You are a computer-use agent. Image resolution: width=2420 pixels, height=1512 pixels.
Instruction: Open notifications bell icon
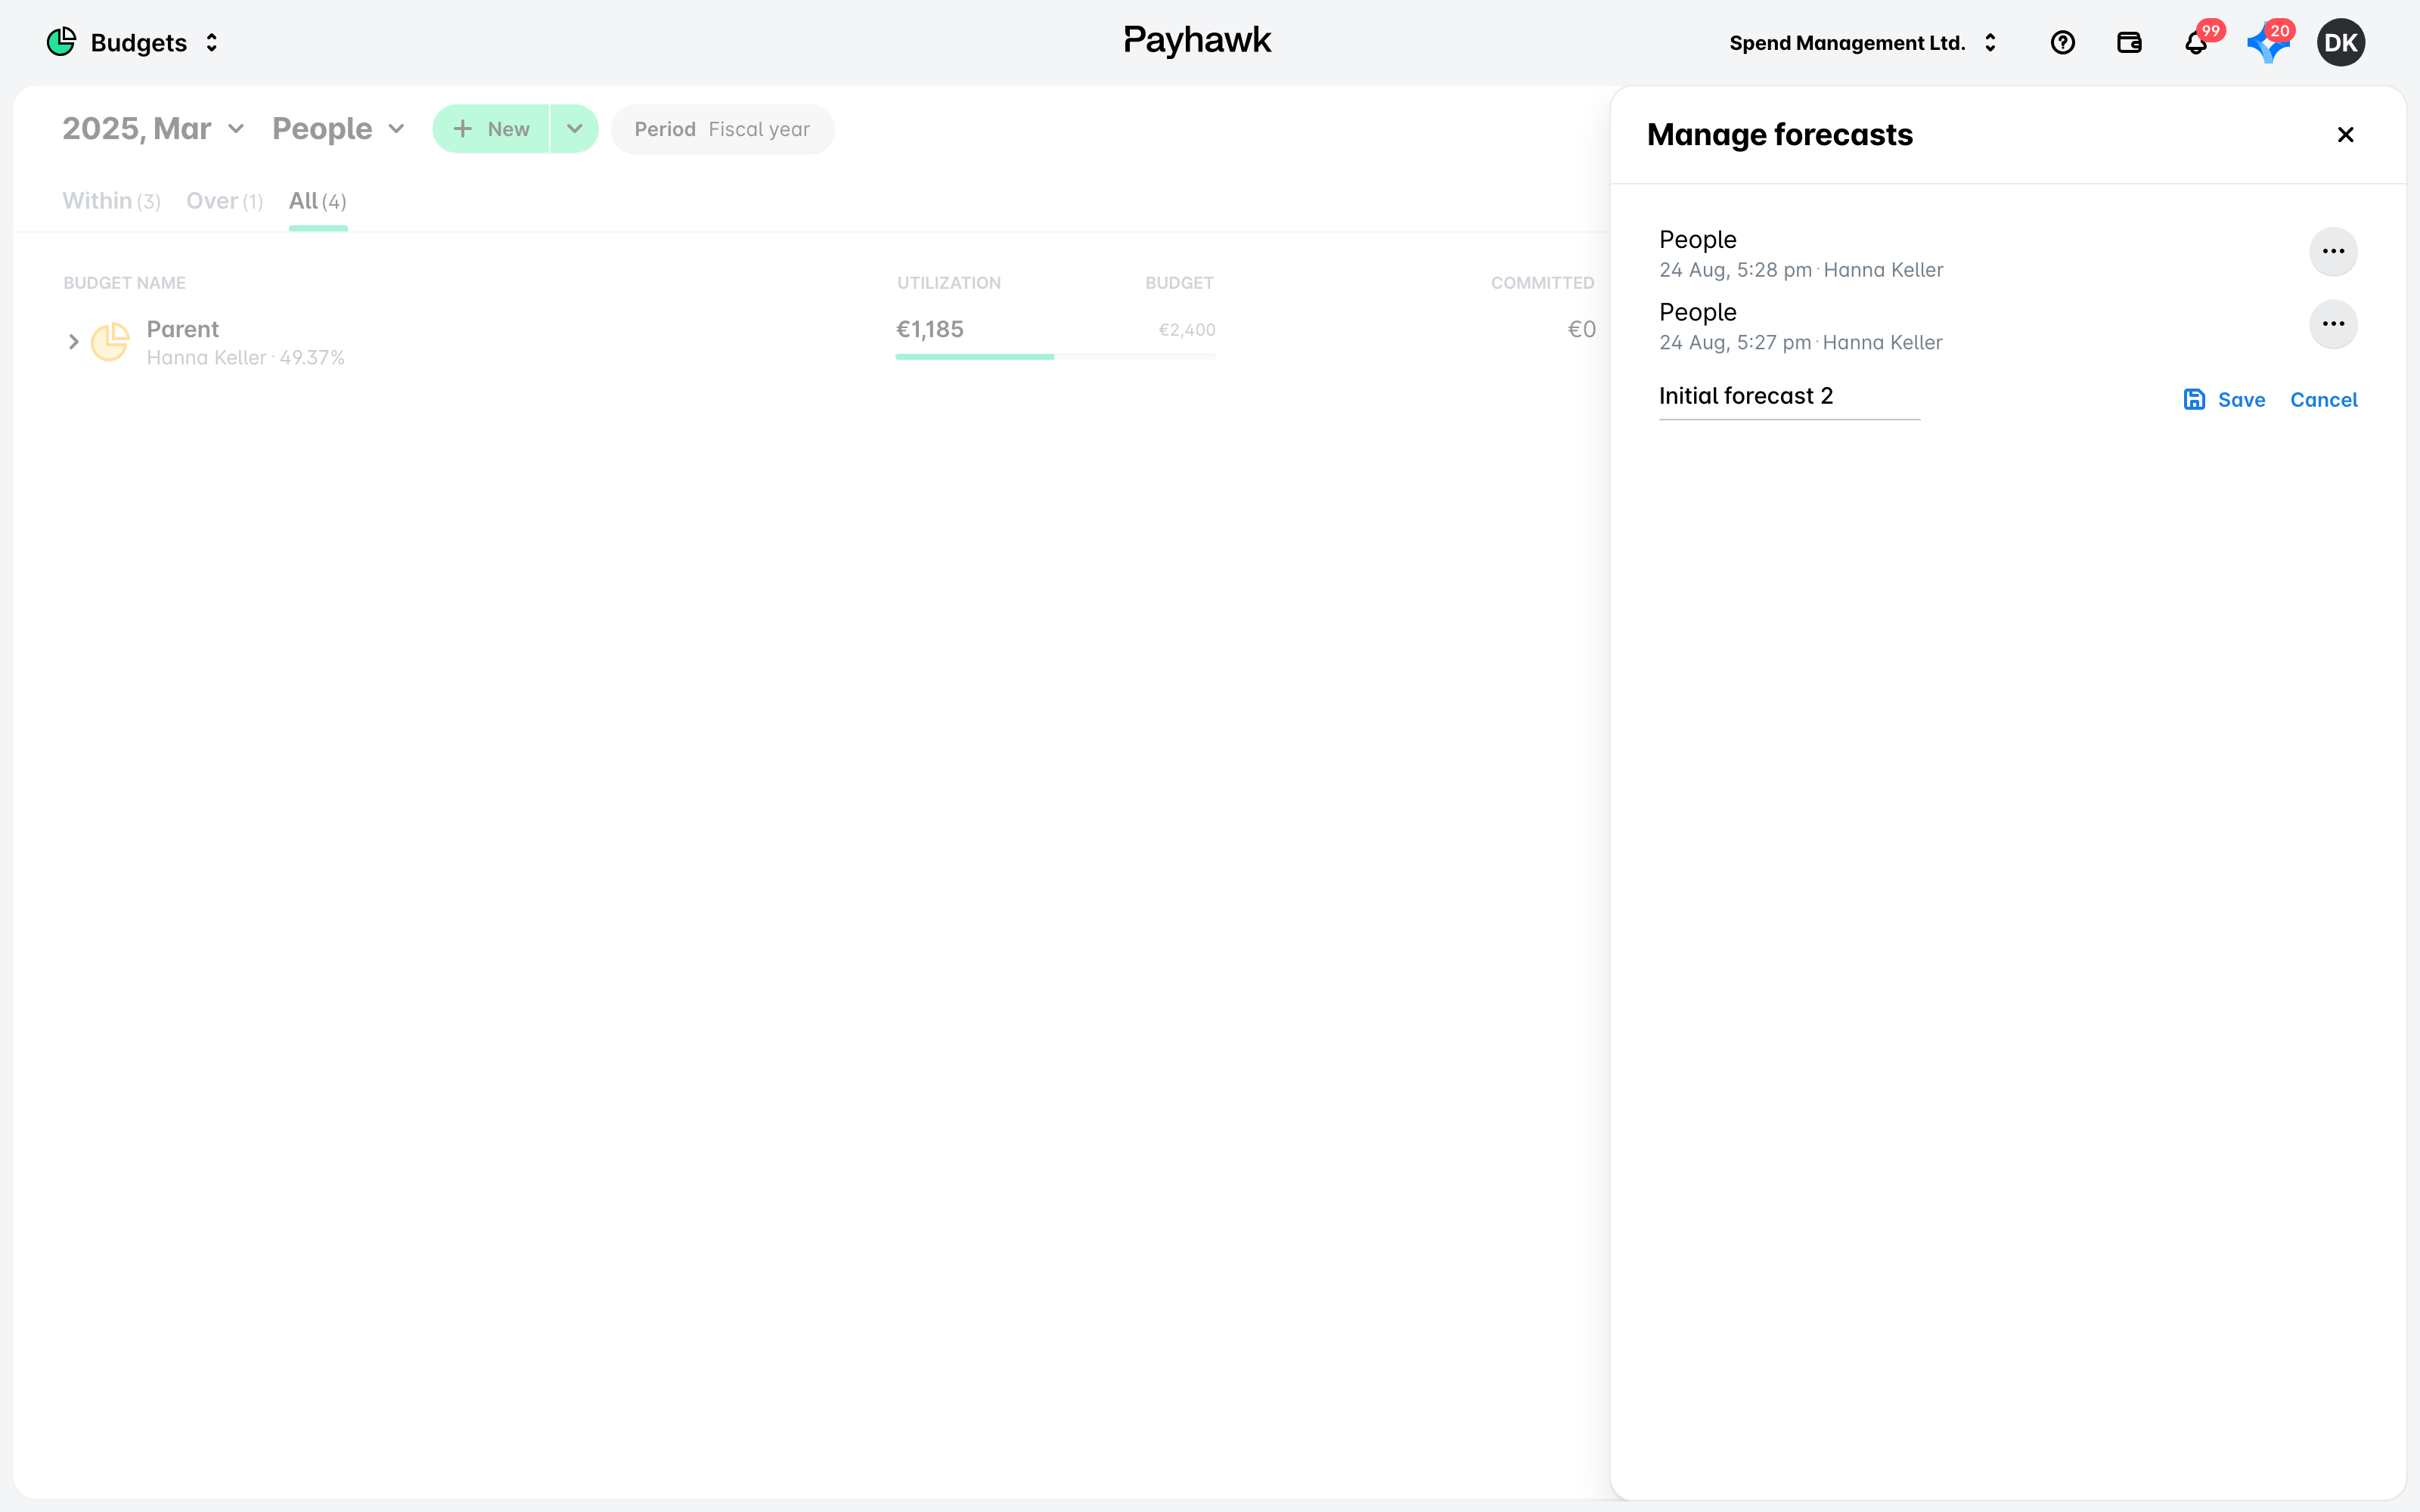point(2195,43)
